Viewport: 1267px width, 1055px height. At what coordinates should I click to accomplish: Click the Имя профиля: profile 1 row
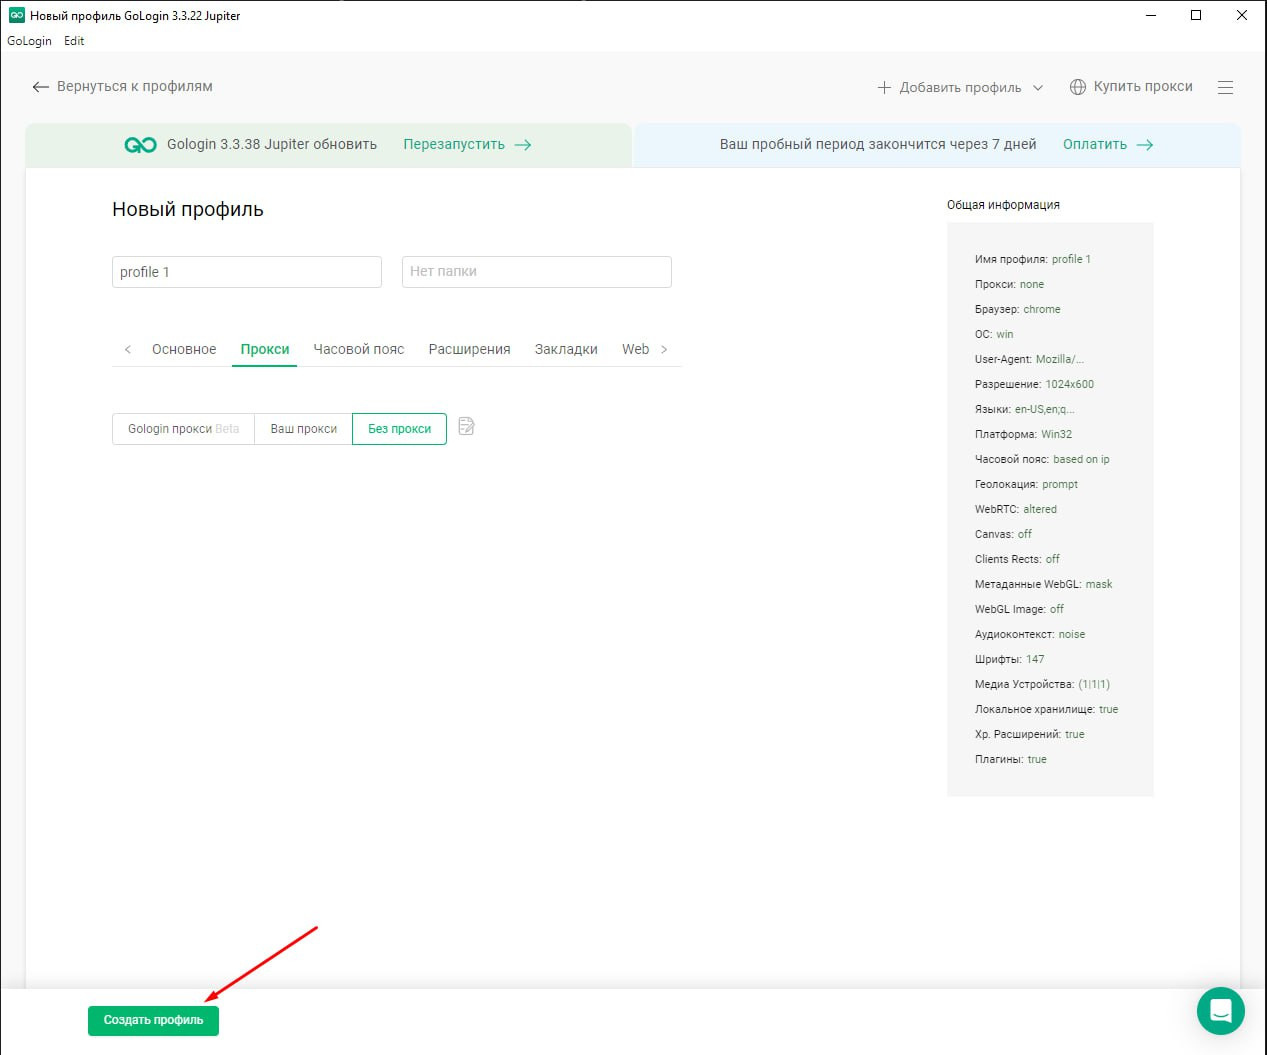[x=1033, y=259]
